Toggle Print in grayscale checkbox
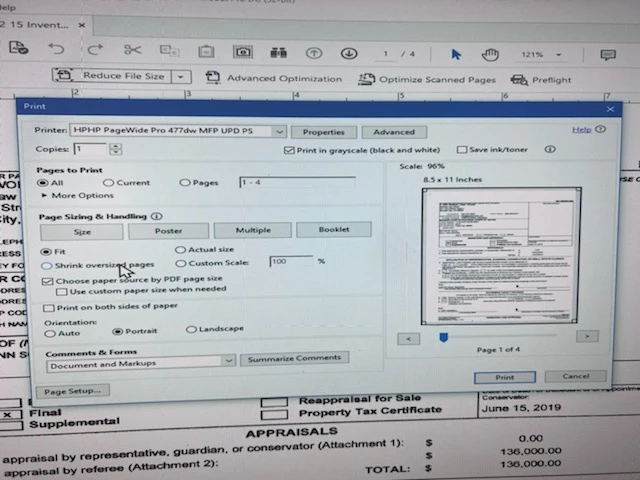 [289, 150]
